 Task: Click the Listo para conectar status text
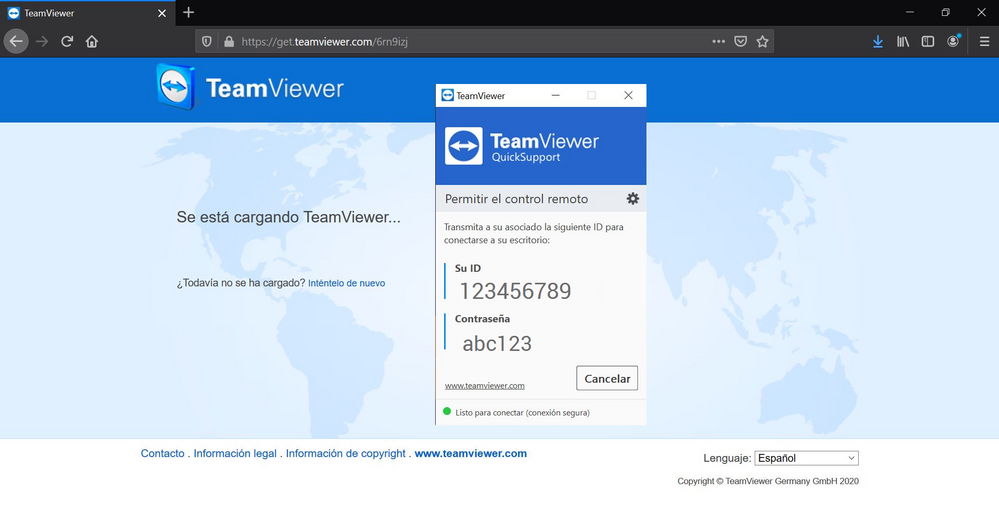(x=522, y=412)
